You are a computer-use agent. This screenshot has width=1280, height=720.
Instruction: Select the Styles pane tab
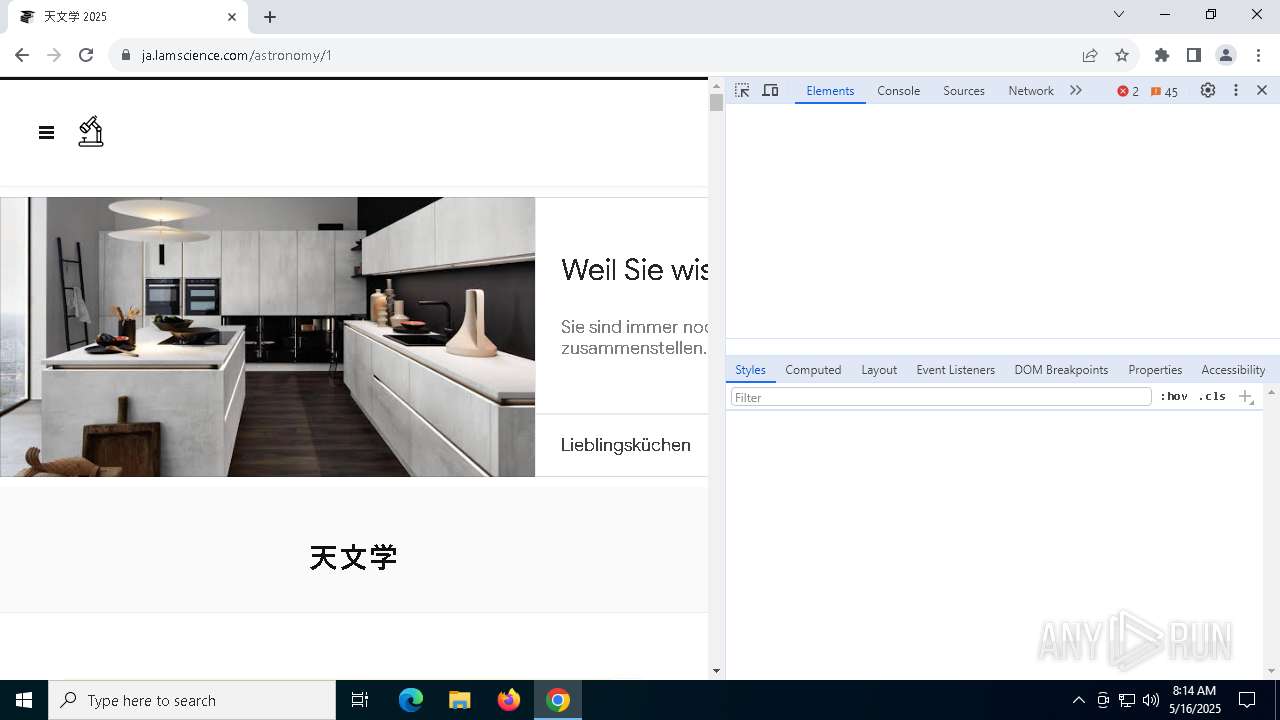coord(750,369)
